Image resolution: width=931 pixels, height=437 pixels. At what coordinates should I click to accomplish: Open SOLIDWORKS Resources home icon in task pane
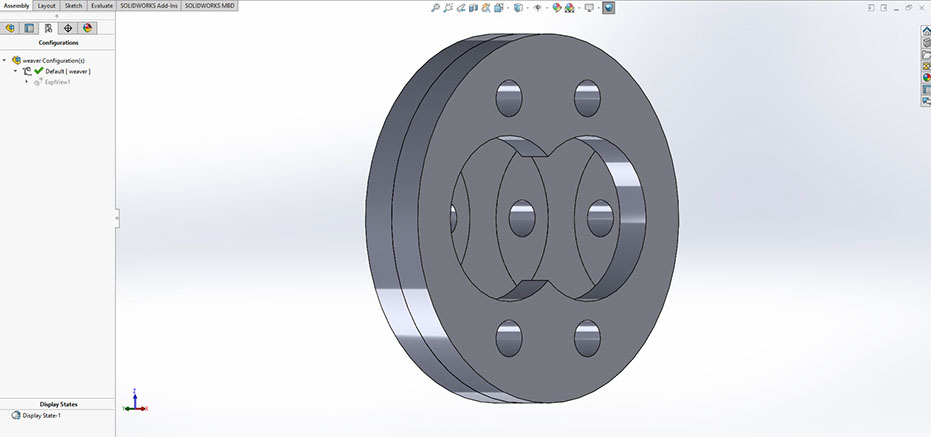click(x=925, y=30)
